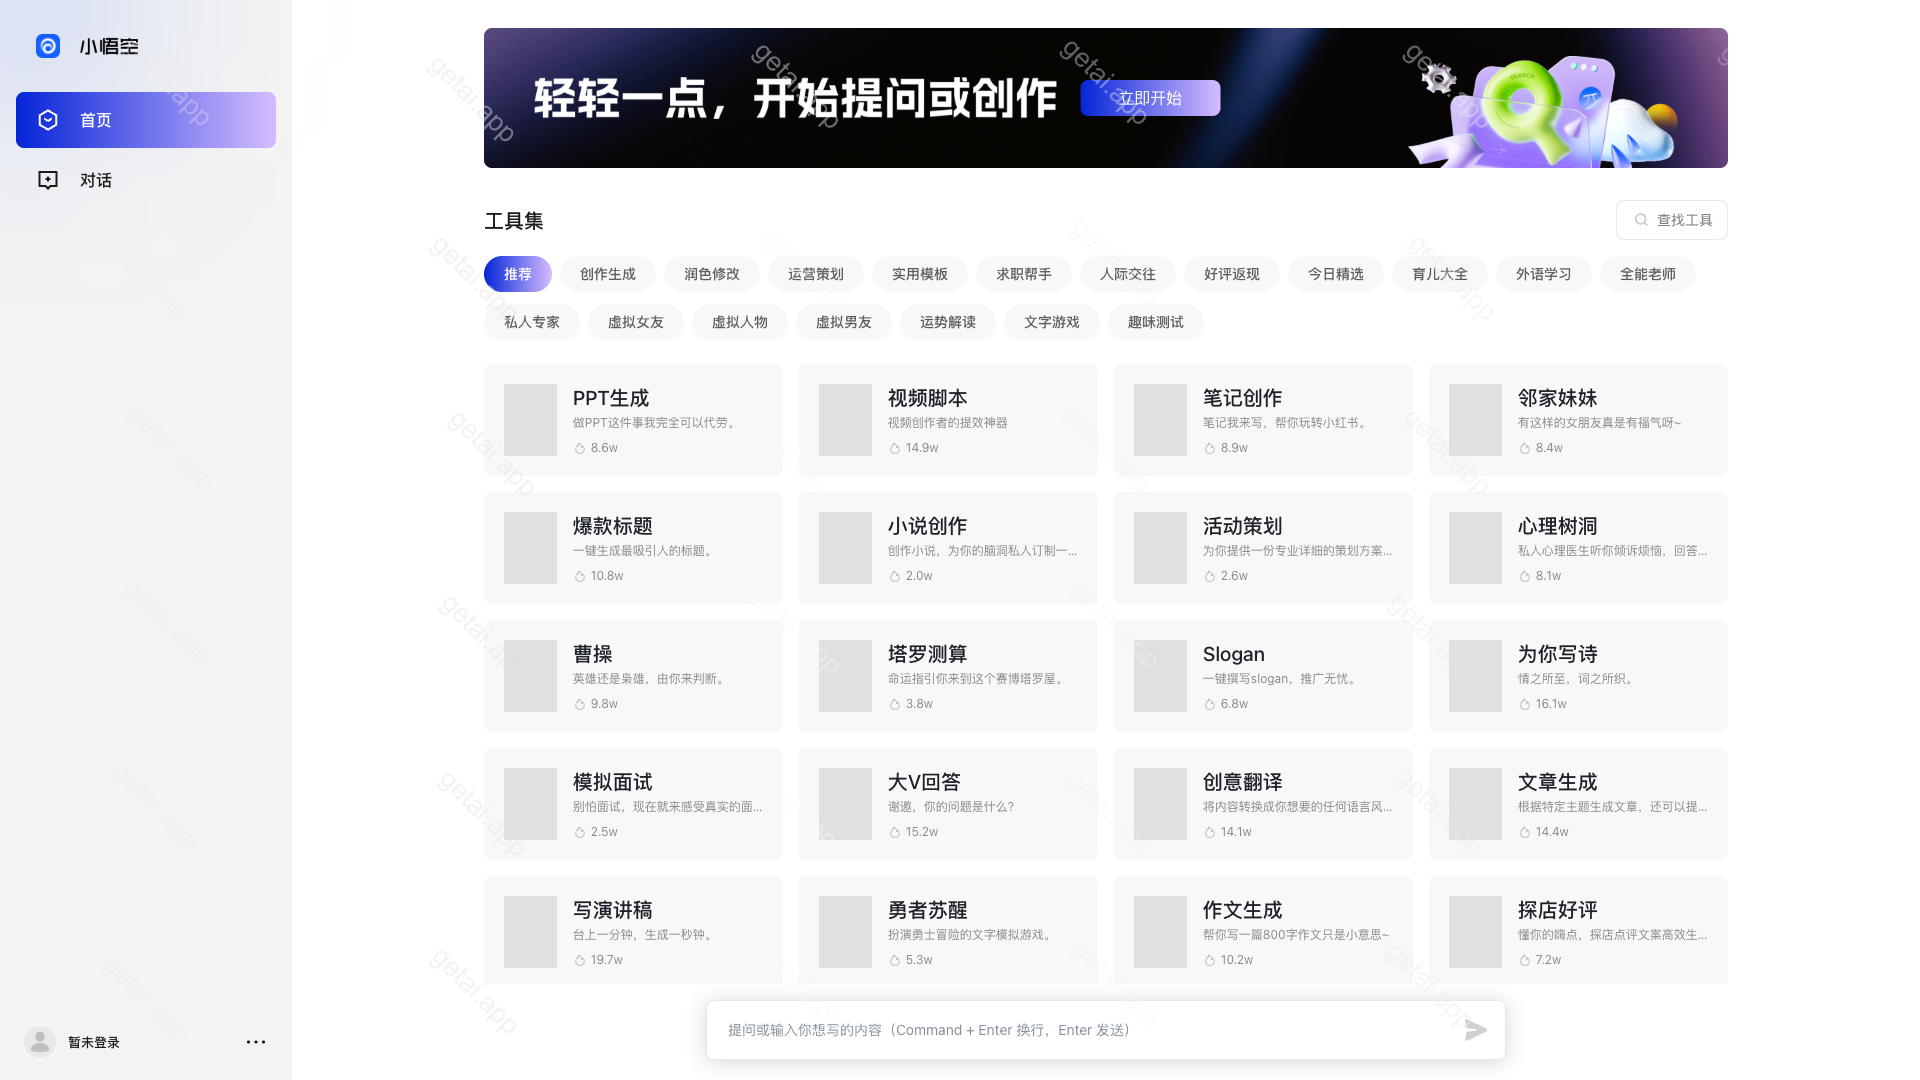Open the 塔罗测算 tool card thumbnail

pos(845,676)
